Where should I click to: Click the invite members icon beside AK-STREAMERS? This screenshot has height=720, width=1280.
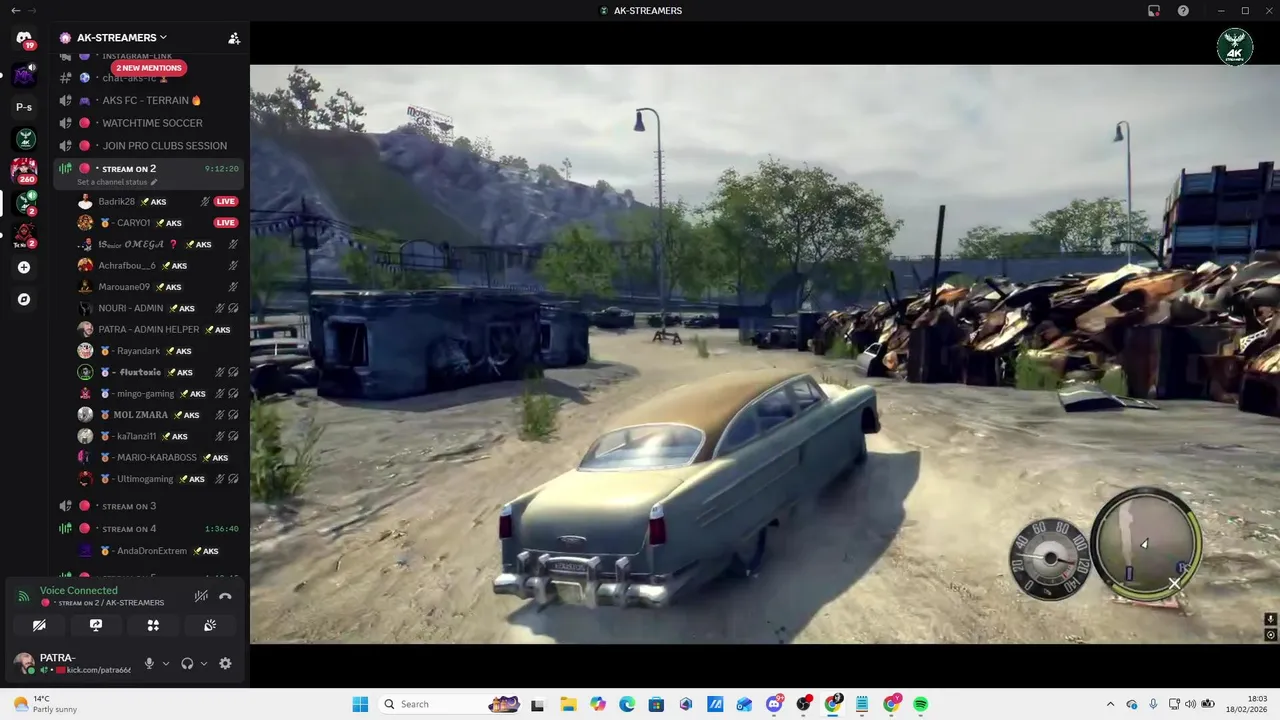[234, 38]
